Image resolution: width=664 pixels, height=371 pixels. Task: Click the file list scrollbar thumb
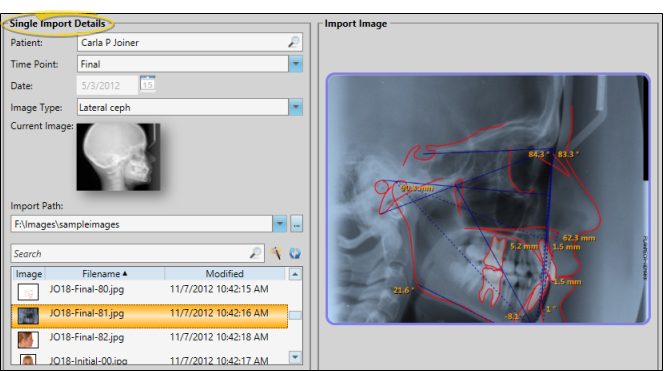click(x=295, y=316)
